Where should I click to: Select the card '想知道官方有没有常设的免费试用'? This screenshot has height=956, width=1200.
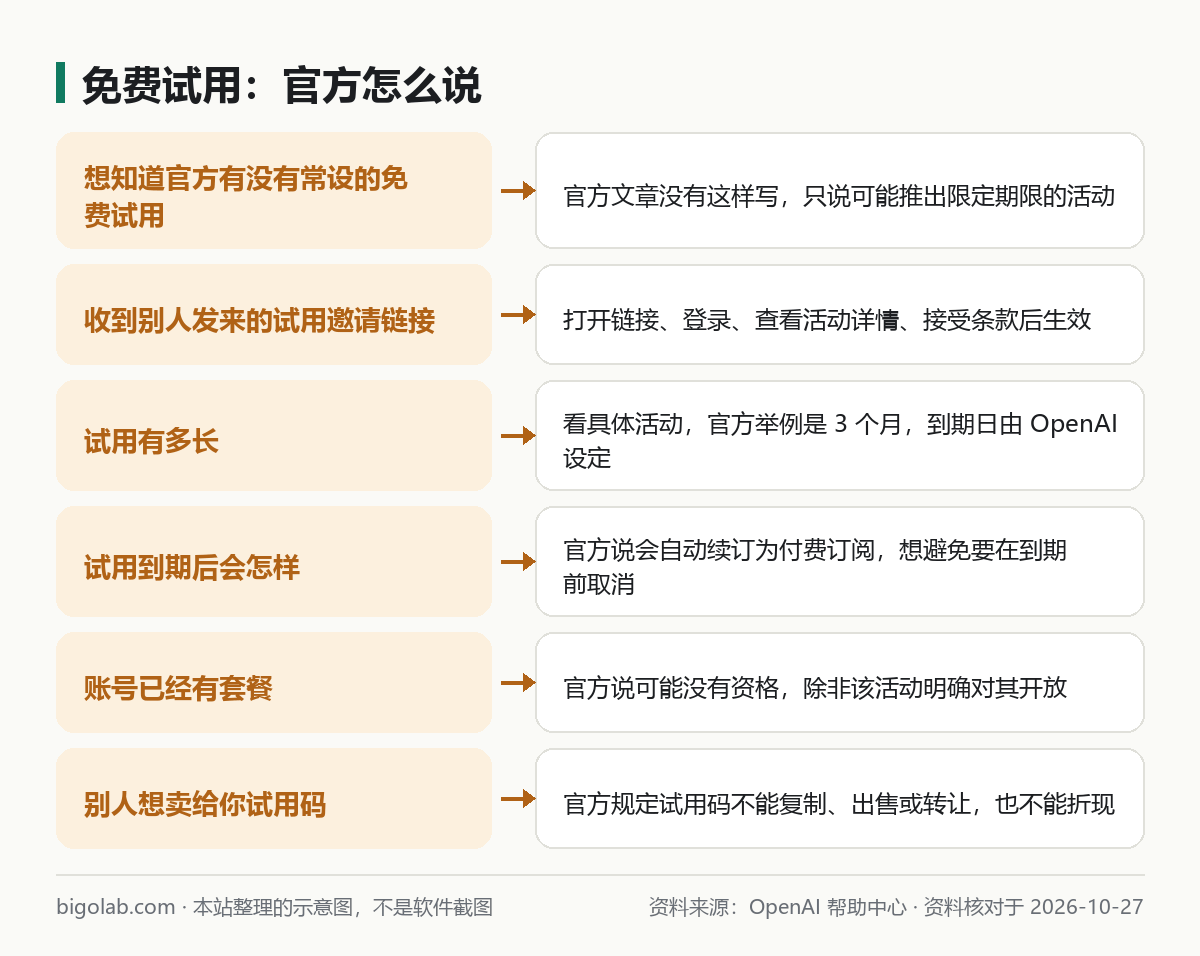coord(274,190)
